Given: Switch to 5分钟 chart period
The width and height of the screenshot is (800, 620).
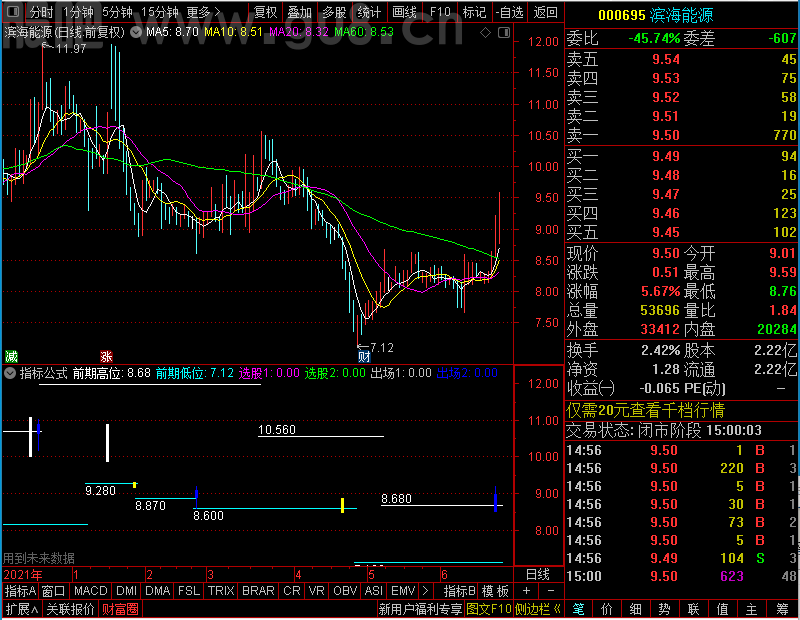Looking at the screenshot, I should (117, 12).
